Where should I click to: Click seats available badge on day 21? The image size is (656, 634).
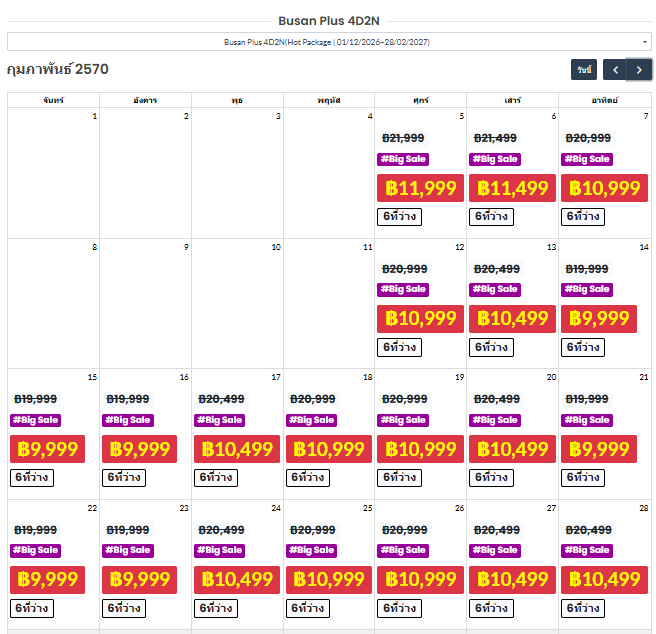[x=583, y=478]
